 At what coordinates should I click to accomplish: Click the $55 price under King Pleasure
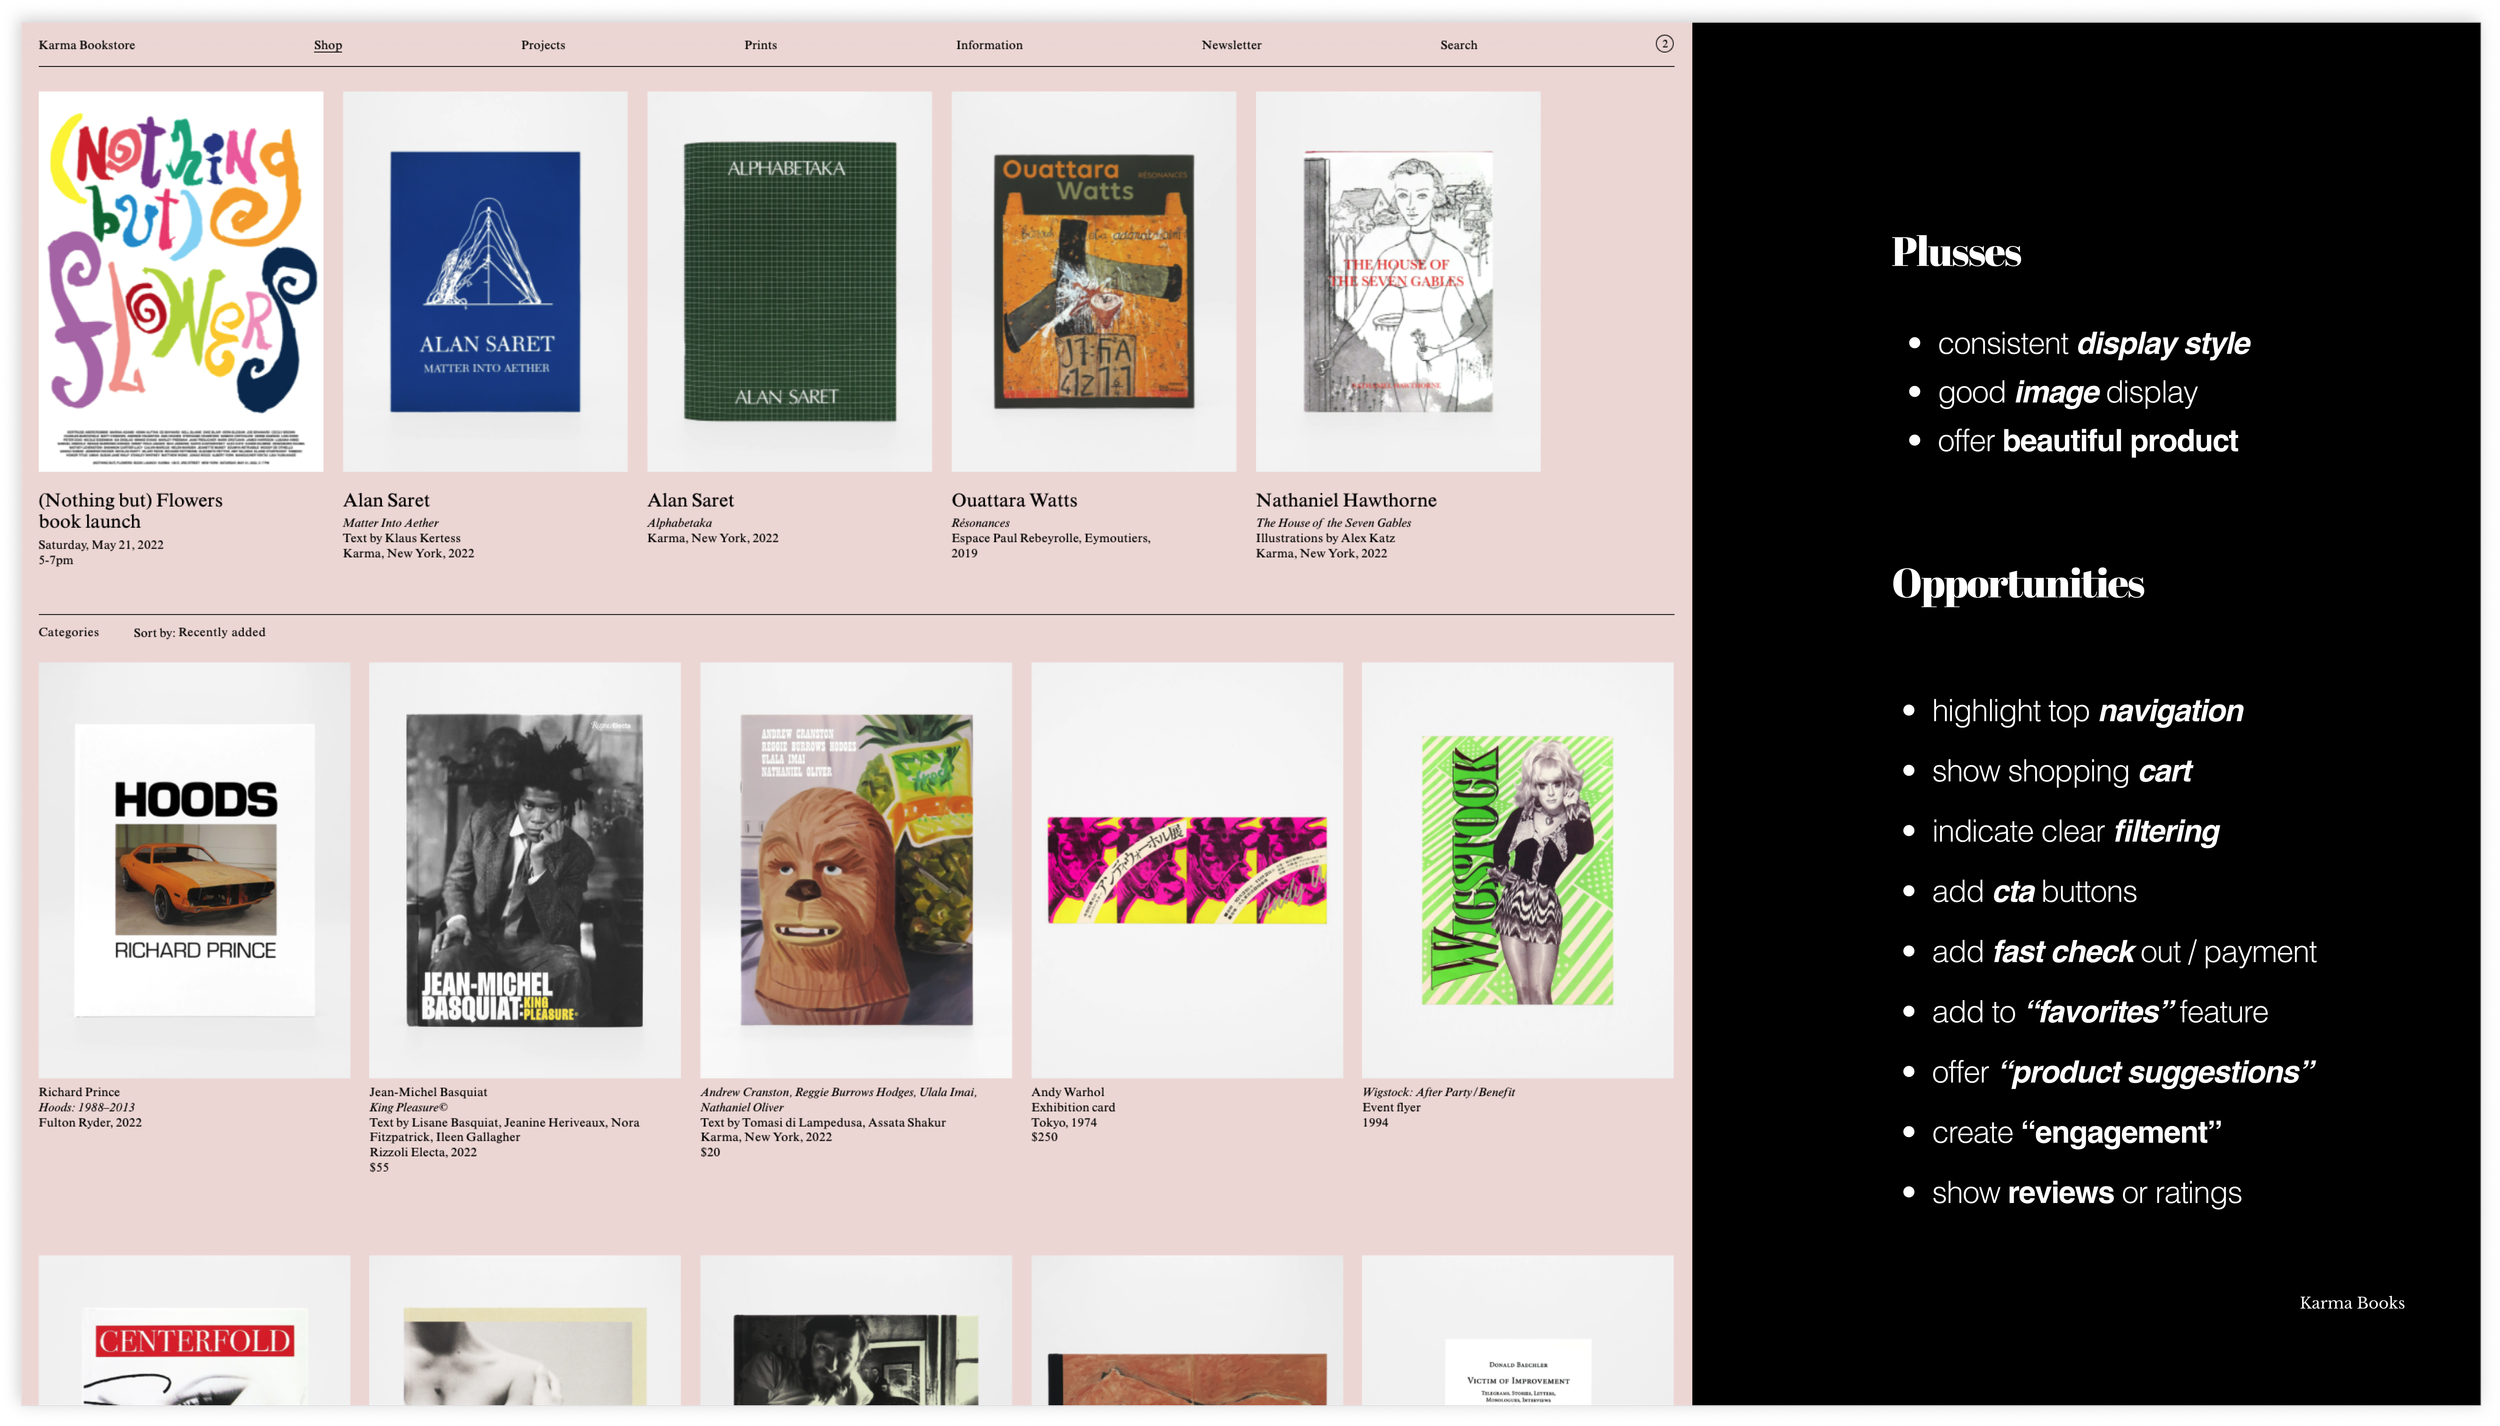pyautogui.click(x=379, y=1167)
